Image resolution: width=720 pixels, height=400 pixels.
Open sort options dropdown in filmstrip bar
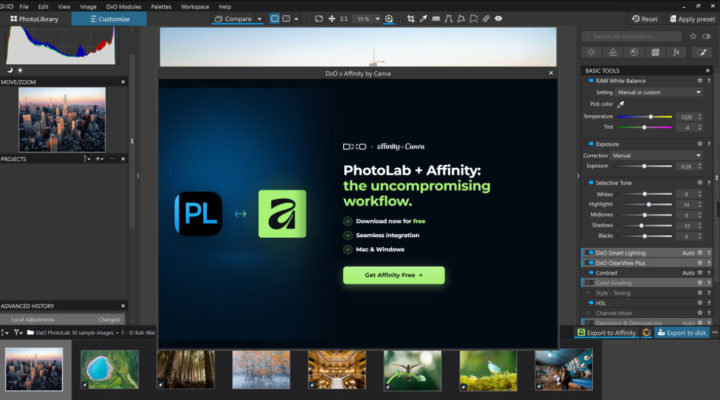[5, 332]
